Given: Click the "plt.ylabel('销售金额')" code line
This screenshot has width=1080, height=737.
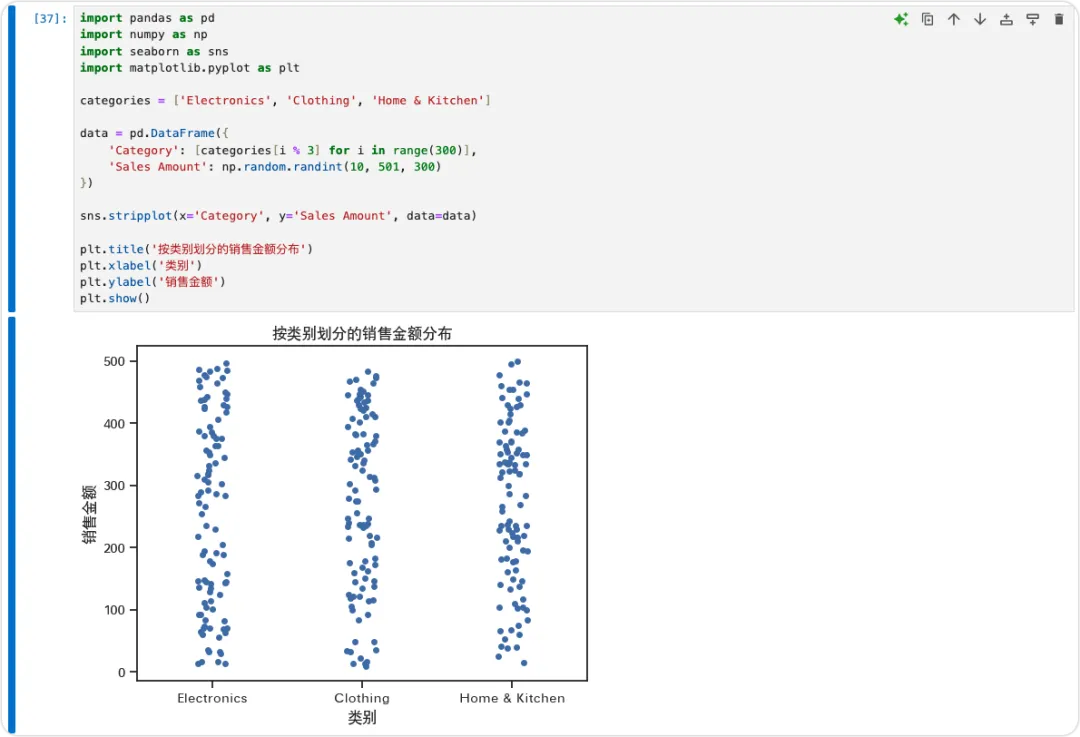Looking at the screenshot, I should [x=153, y=282].
